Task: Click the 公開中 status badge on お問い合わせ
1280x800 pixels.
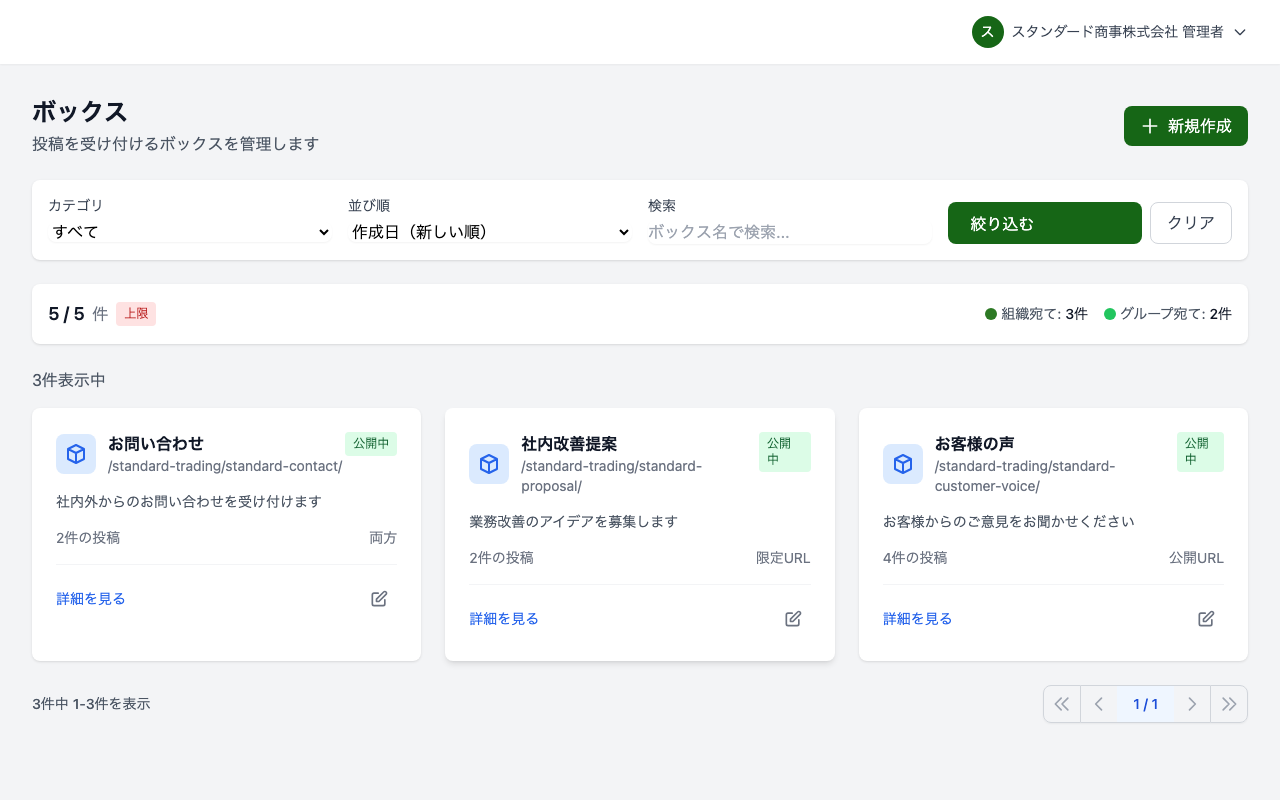Action: point(371,443)
